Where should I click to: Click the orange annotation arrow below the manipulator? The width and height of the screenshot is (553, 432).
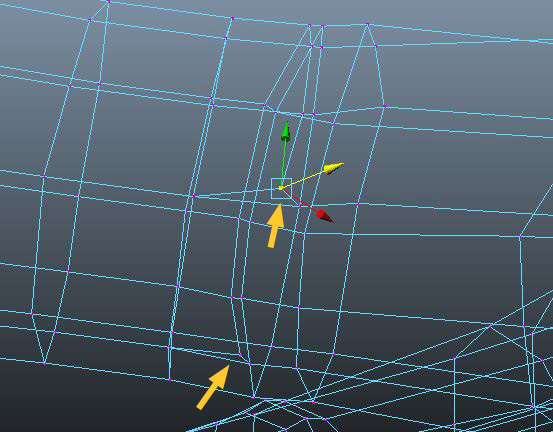[276, 226]
